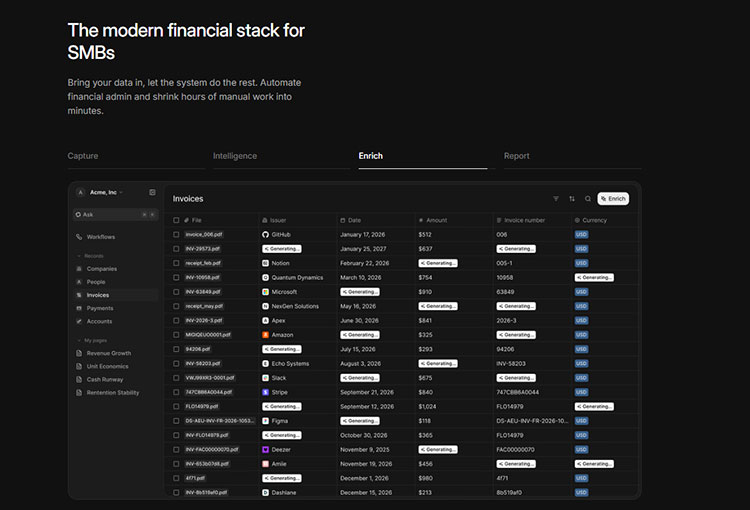Open Companies in the sidebar
This screenshot has width=750, height=510.
coord(101,269)
